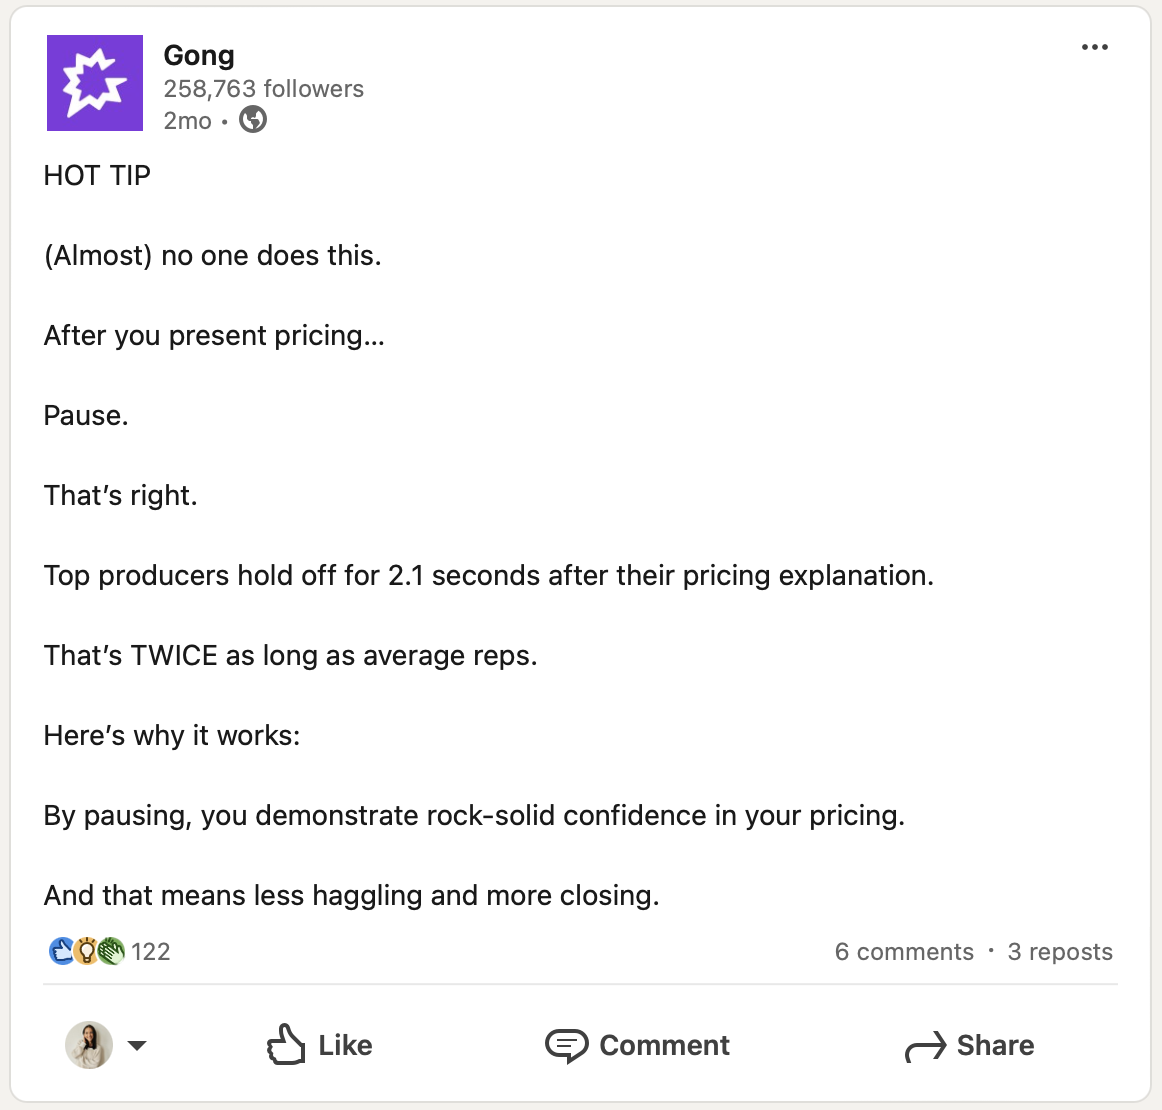
Task: Click the lightbulb insightful reaction badge
Action: [87, 951]
